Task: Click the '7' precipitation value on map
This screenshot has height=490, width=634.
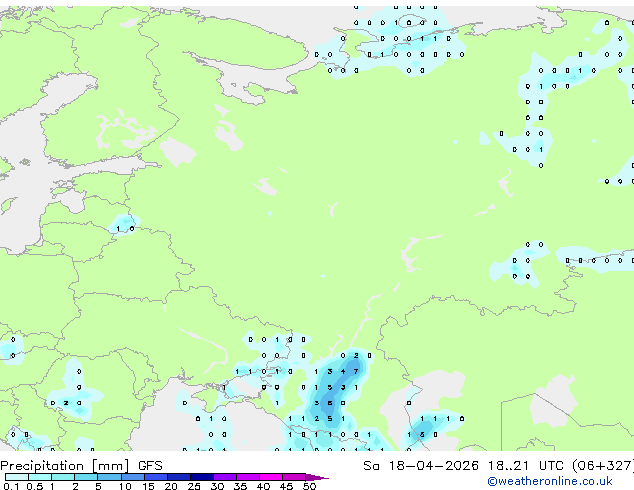Action: [356, 371]
